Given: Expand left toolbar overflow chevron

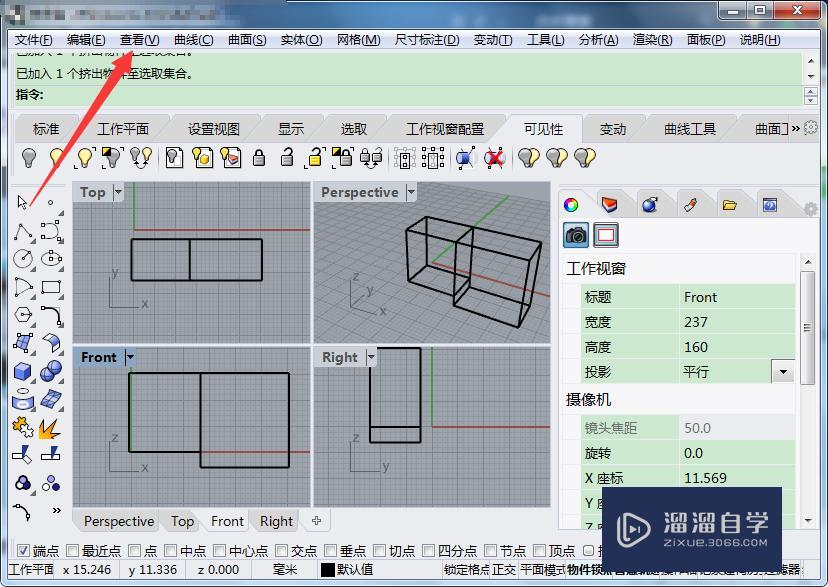Looking at the screenshot, I should point(57,510).
